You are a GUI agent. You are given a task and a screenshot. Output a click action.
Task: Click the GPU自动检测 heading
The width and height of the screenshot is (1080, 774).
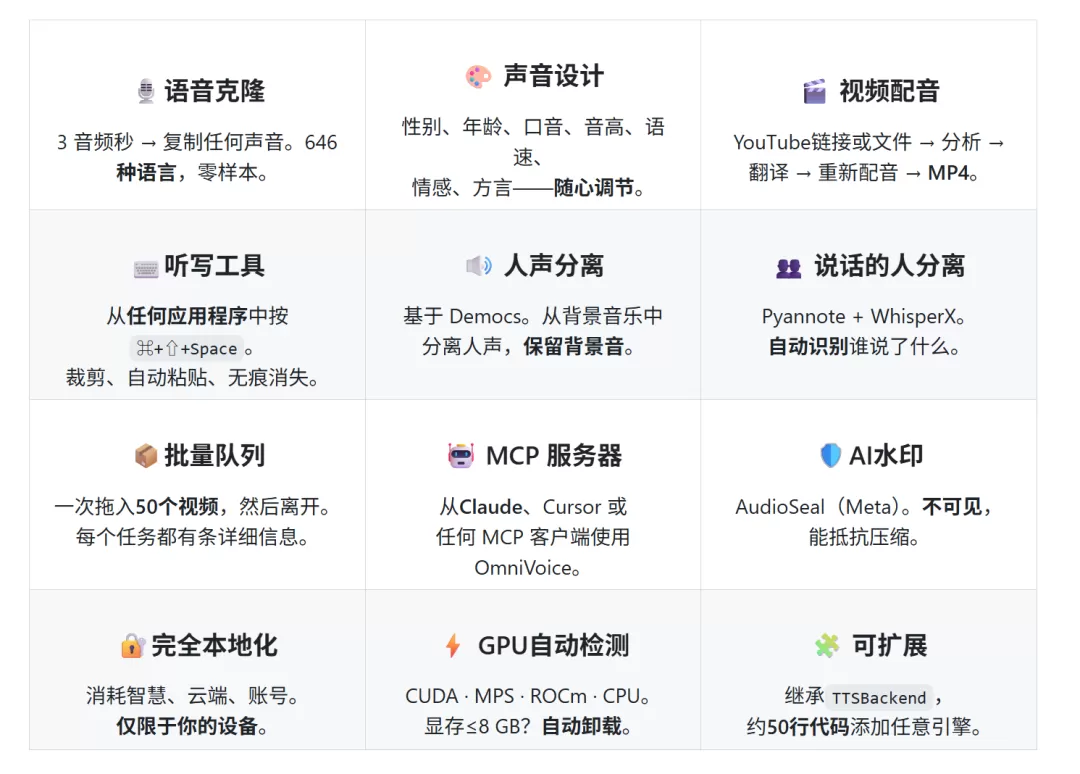[553, 645]
